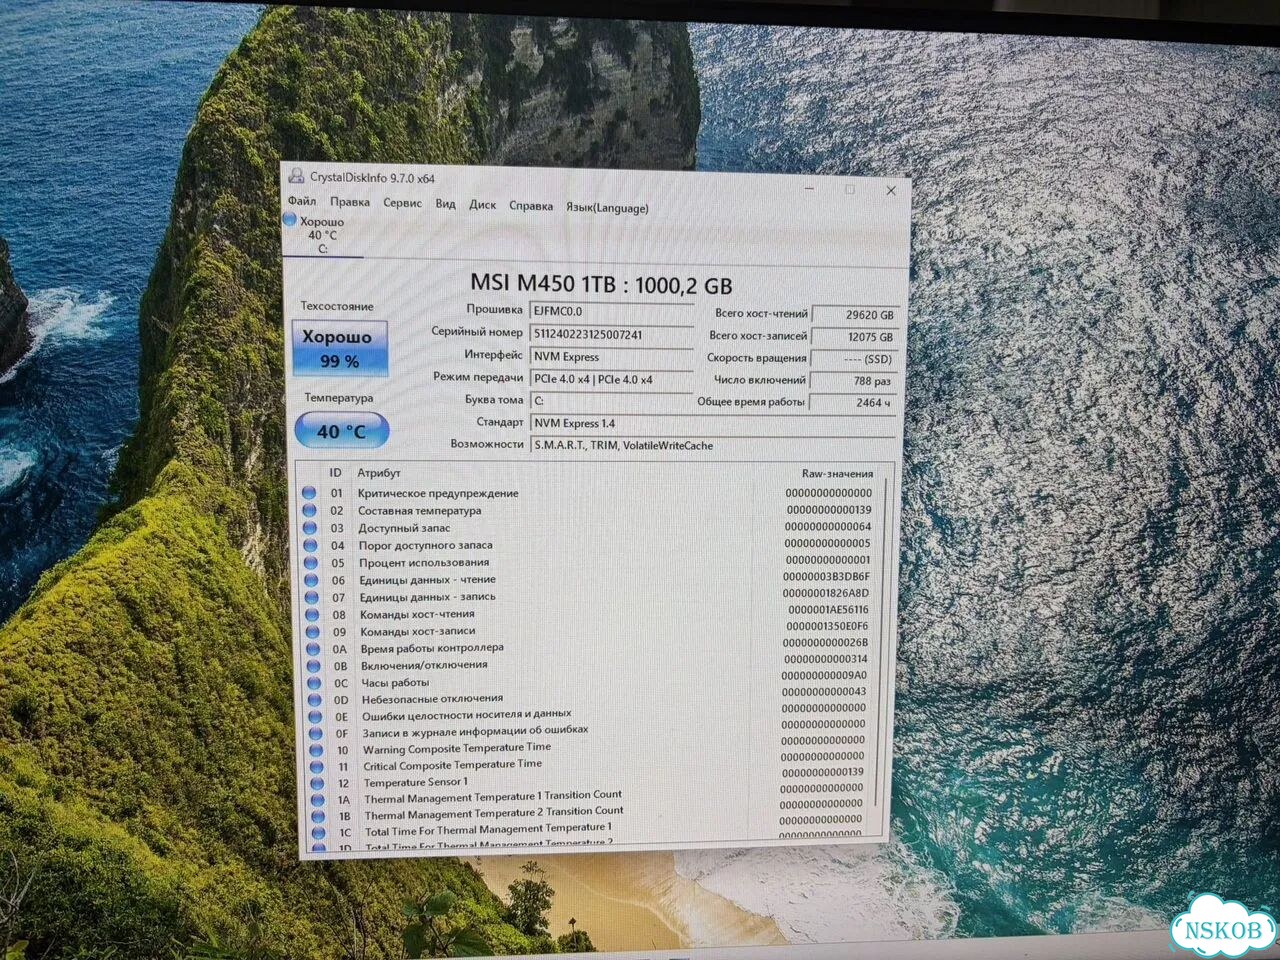The width and height of the screenshot is (1280, 960).
Task: Click the Общее время работы value 2464 ч
Action: coord(853,403)
